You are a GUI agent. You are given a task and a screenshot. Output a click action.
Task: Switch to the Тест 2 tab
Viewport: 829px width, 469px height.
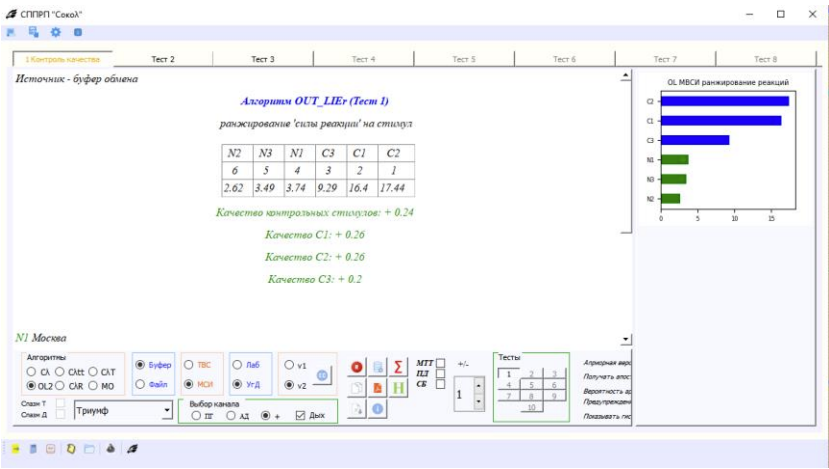(x=163, y=60)
